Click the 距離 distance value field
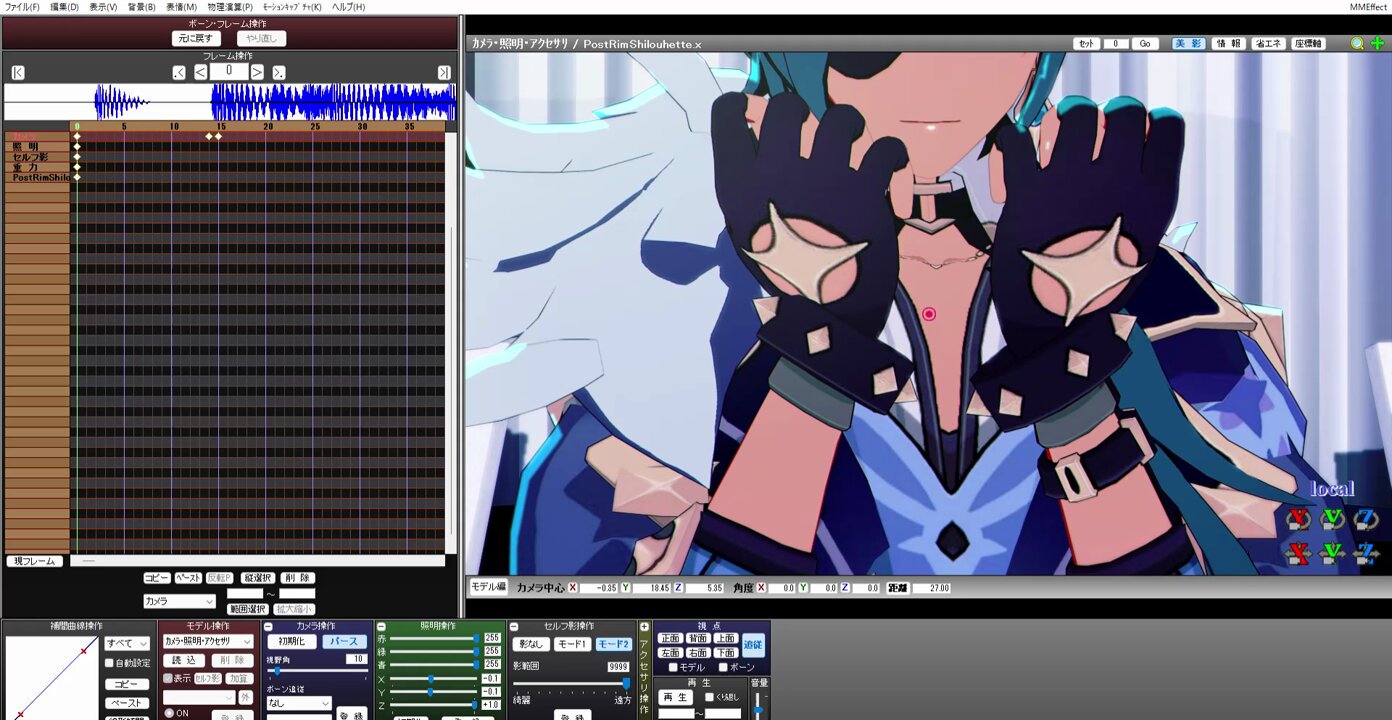The image size is (1392, 720). click(x=931, y=588)
